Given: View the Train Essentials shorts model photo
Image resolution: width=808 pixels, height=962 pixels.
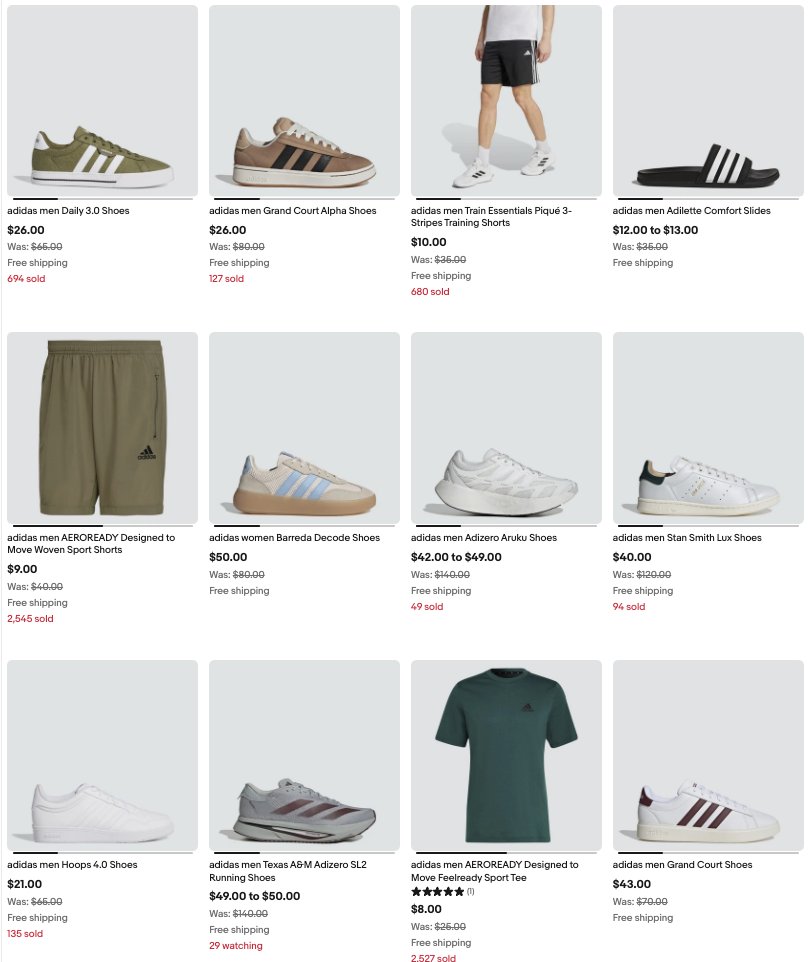Looking at the screenshot, I should click(506, 101).
